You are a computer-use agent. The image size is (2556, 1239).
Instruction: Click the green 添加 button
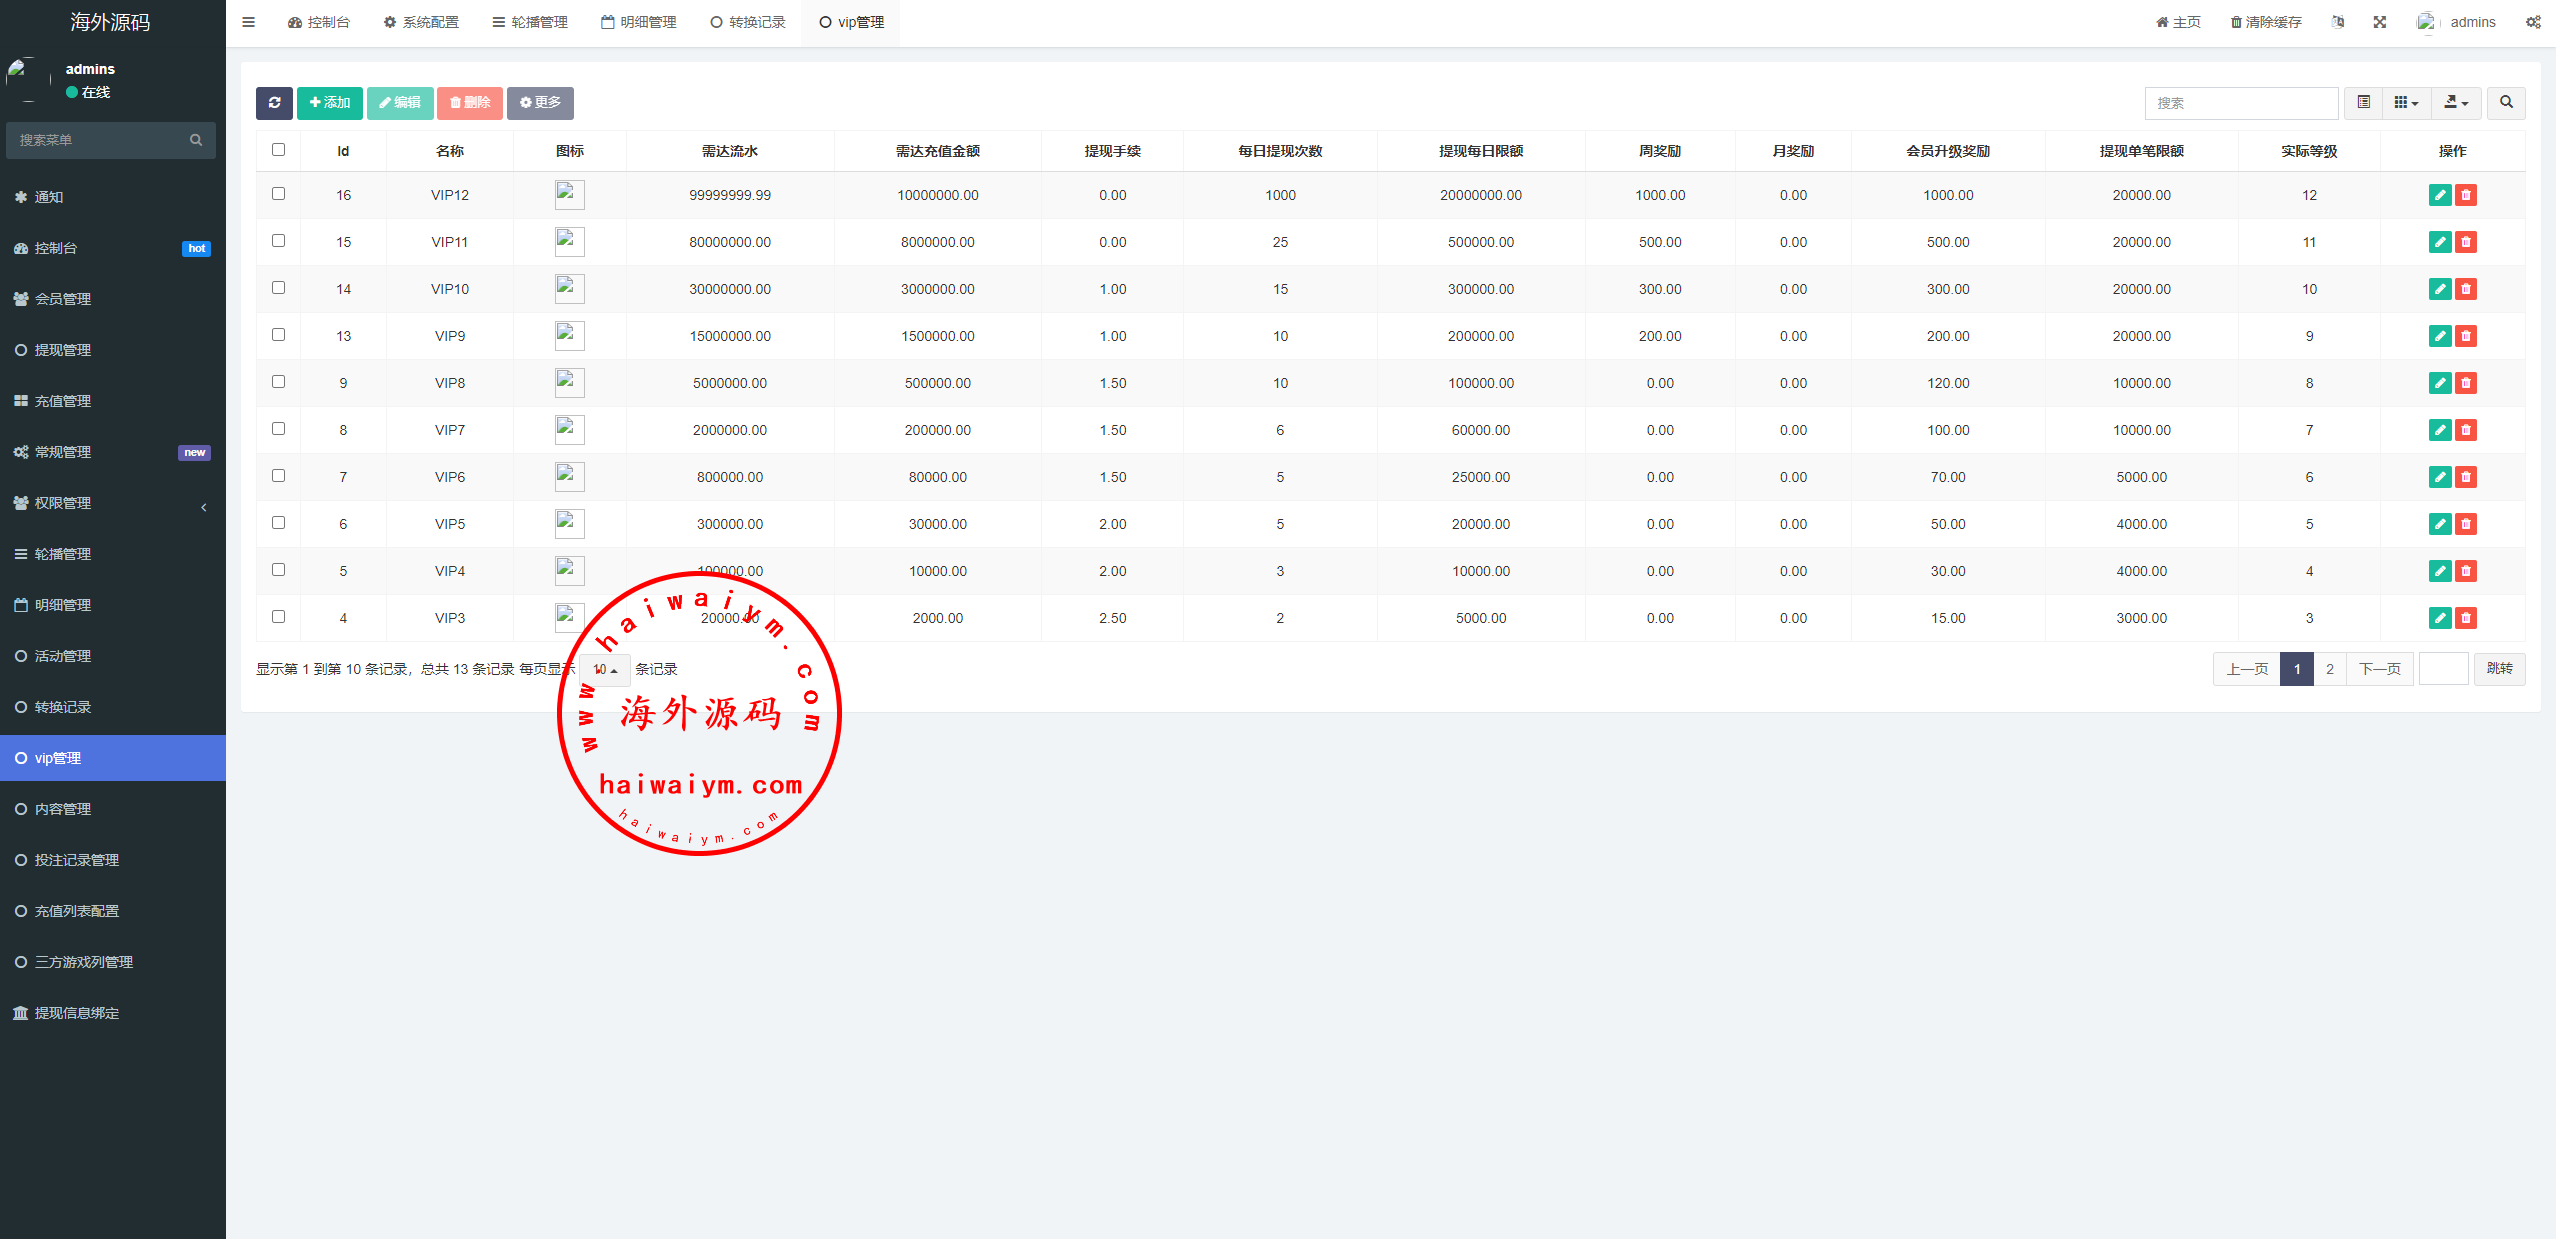pos(330,103)
